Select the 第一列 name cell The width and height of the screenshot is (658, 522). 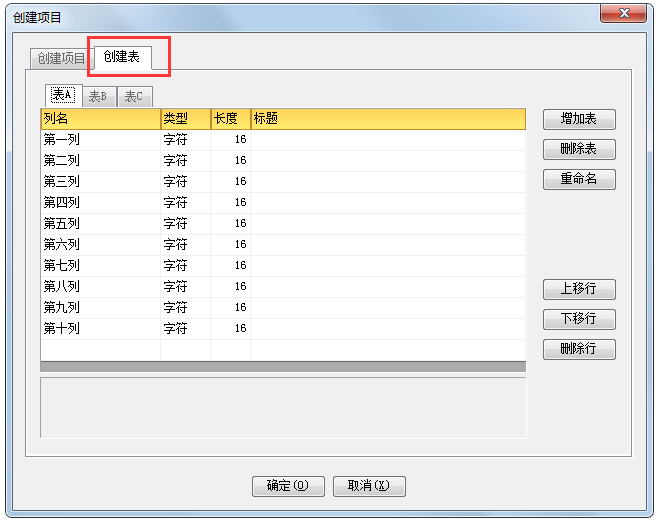tap(101, 140)
